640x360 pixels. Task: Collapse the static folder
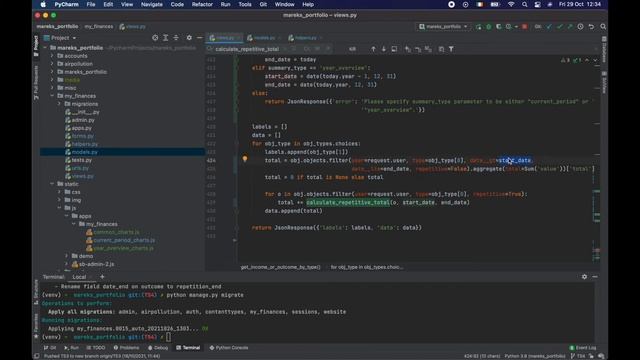point(52,184)
